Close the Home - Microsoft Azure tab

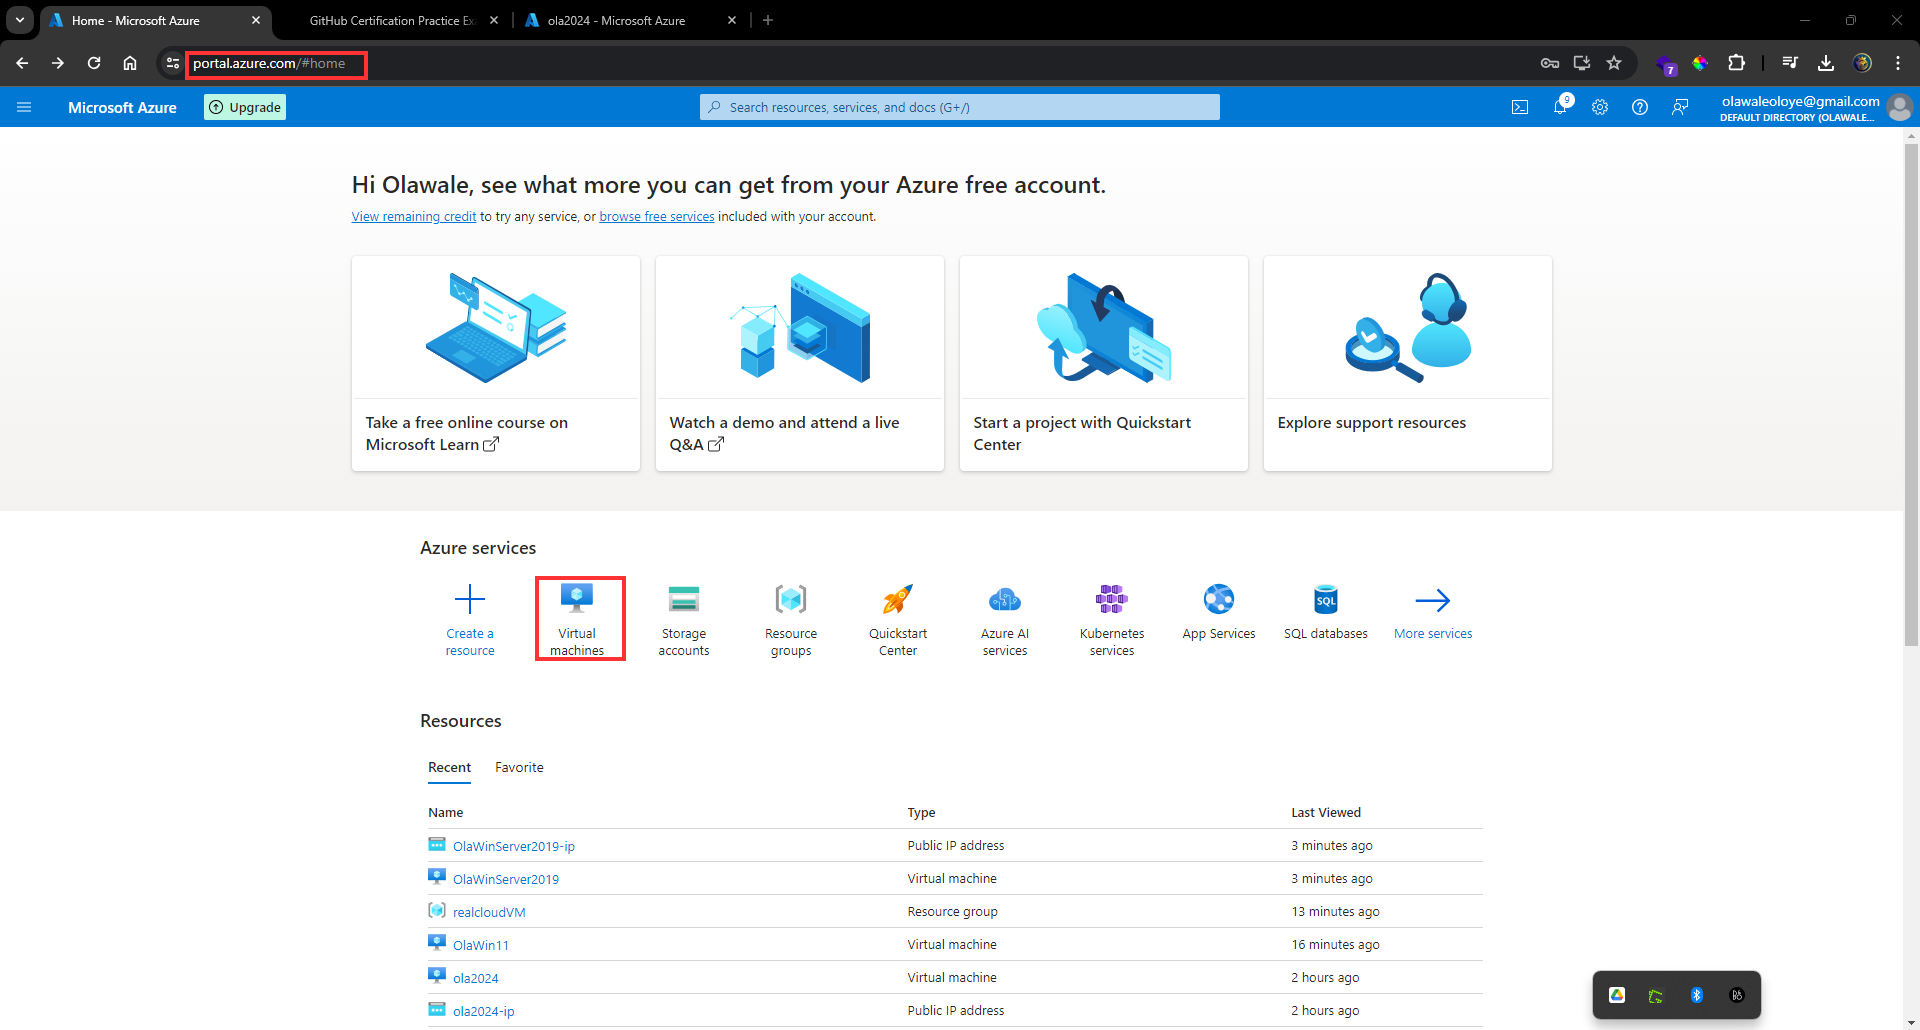click(x=256, y=20)
